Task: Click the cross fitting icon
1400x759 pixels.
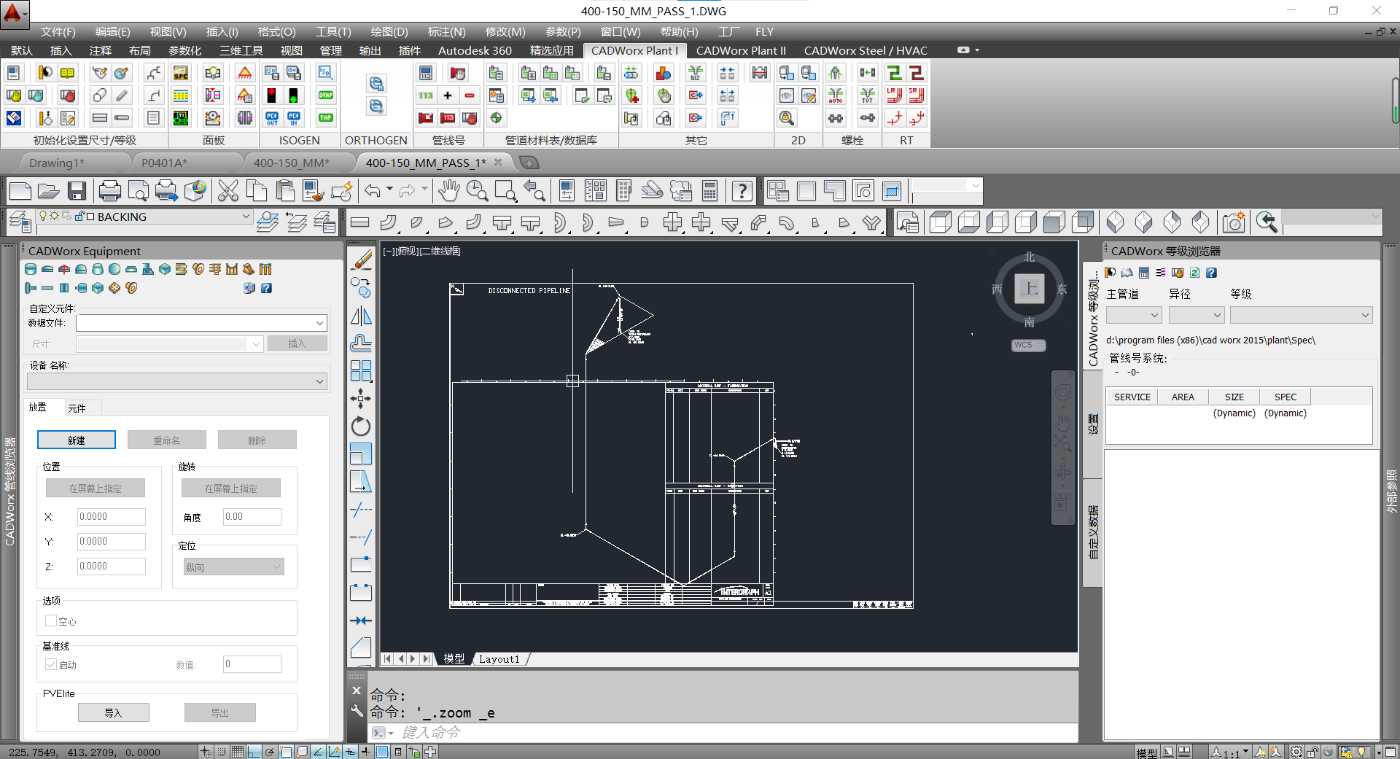Action: 674,222
